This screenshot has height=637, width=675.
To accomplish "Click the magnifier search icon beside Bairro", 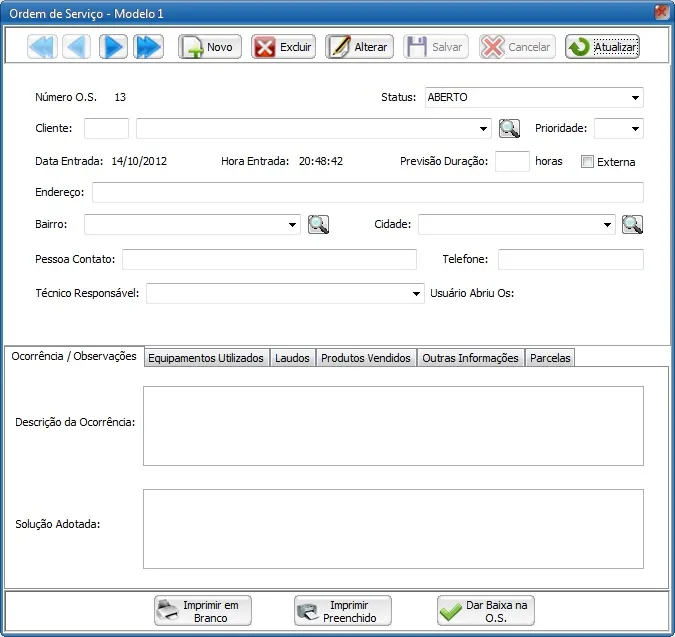I will point(319,224).
